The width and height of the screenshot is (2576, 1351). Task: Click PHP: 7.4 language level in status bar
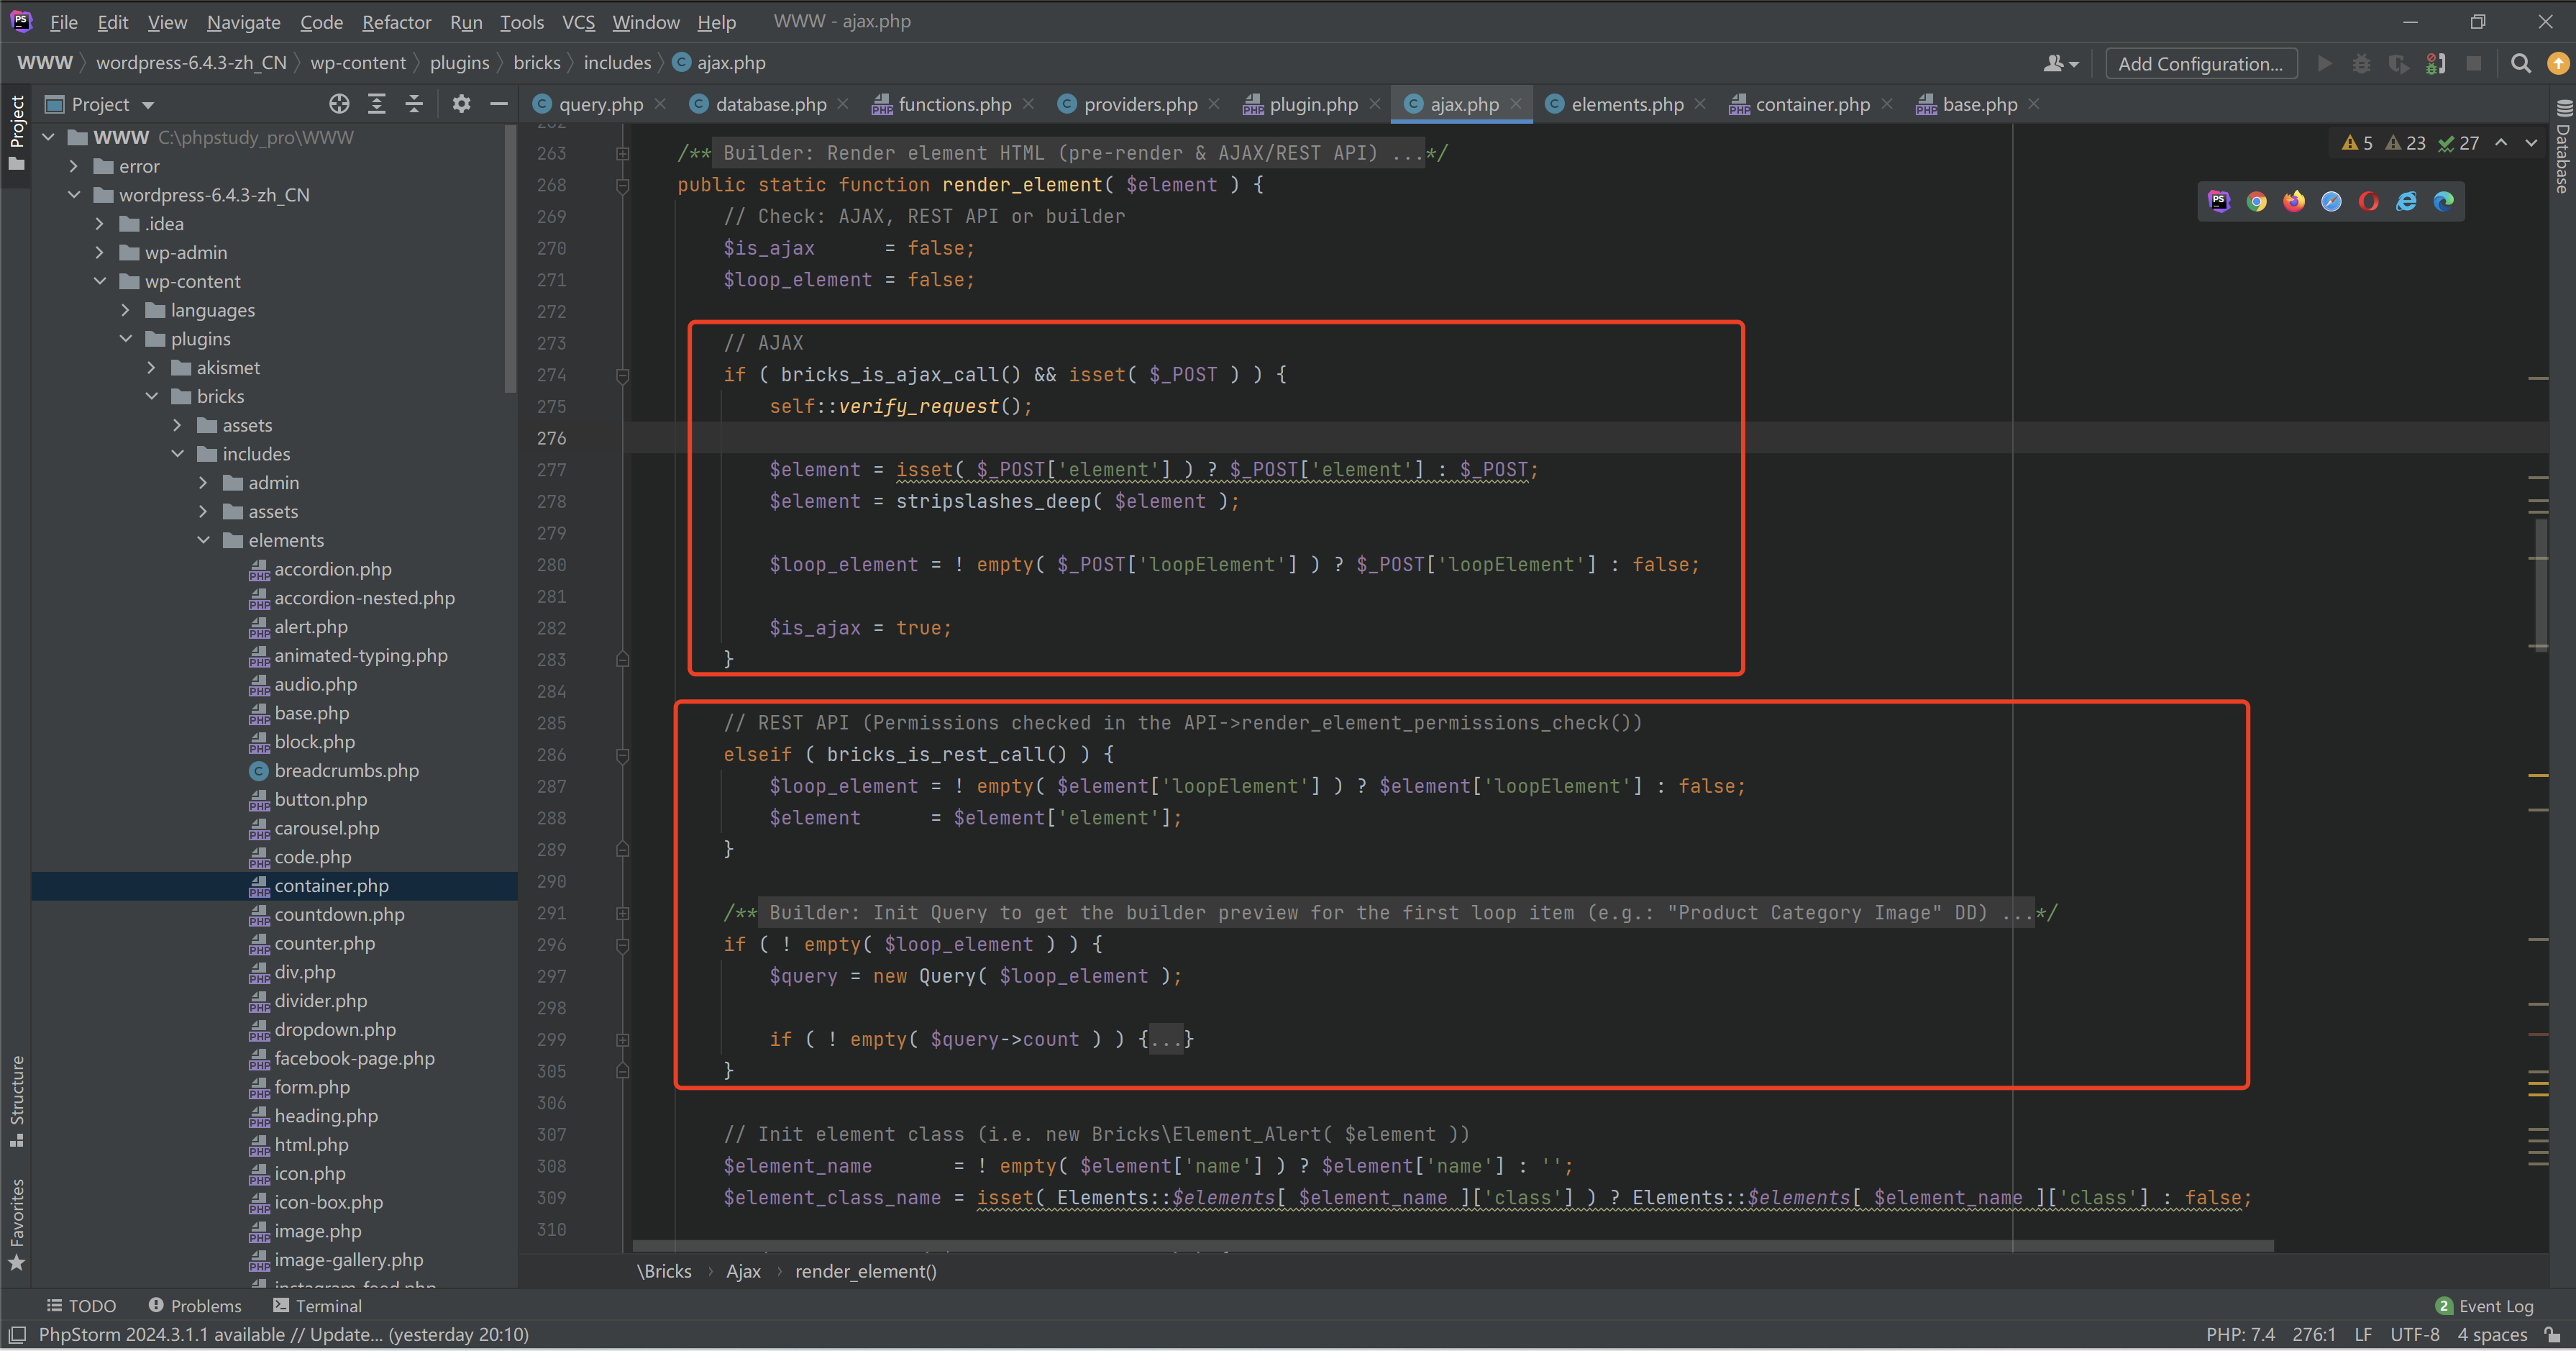point(2240,1334)
